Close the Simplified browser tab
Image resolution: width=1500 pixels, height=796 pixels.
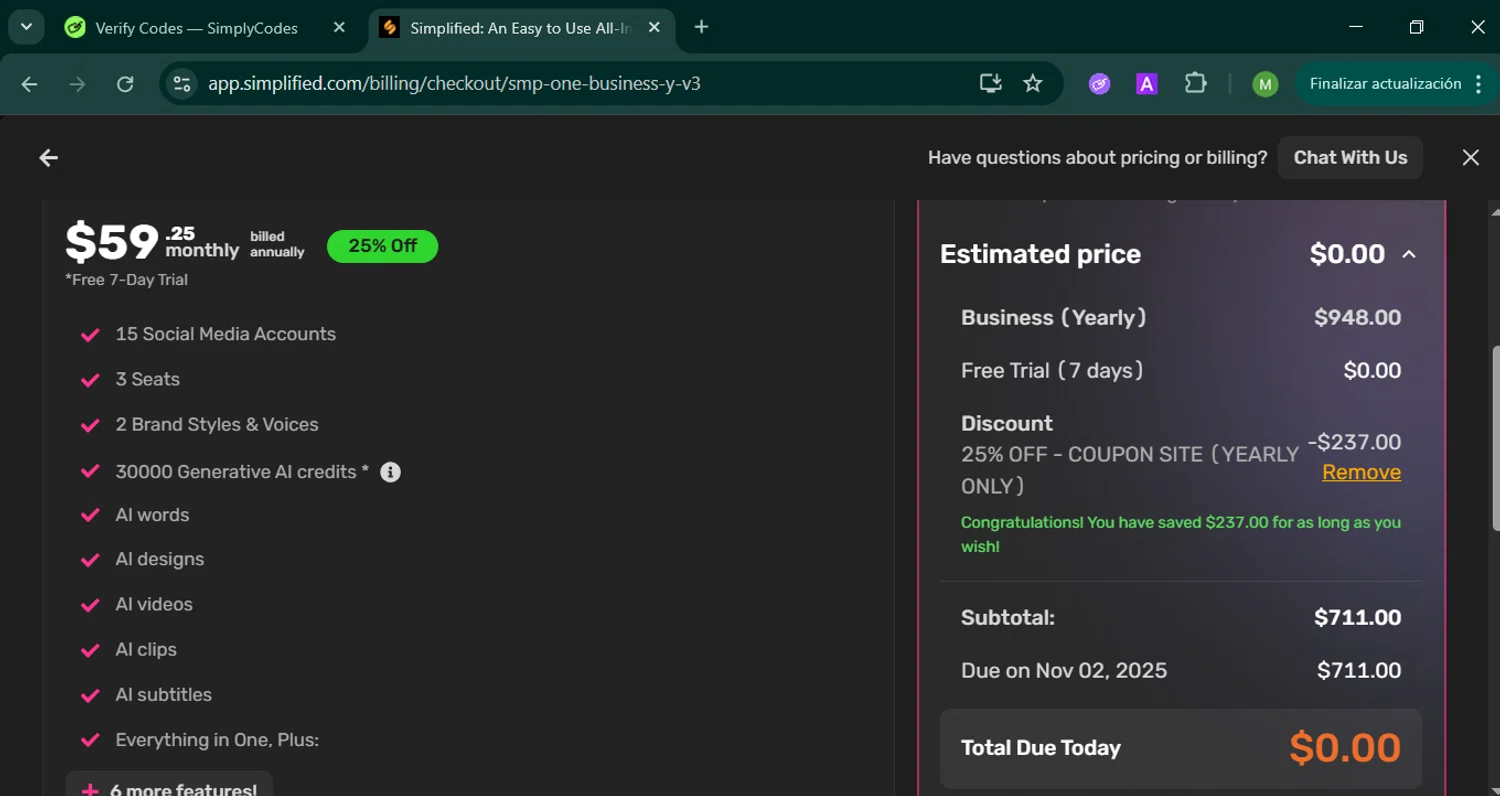[x=654, y=28]
